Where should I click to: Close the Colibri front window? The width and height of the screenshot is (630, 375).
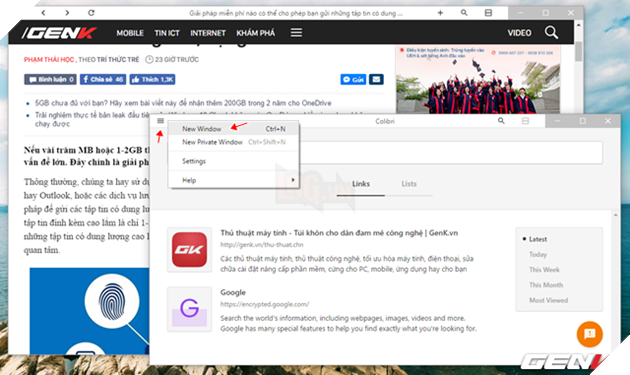click(x=608, y=121)
